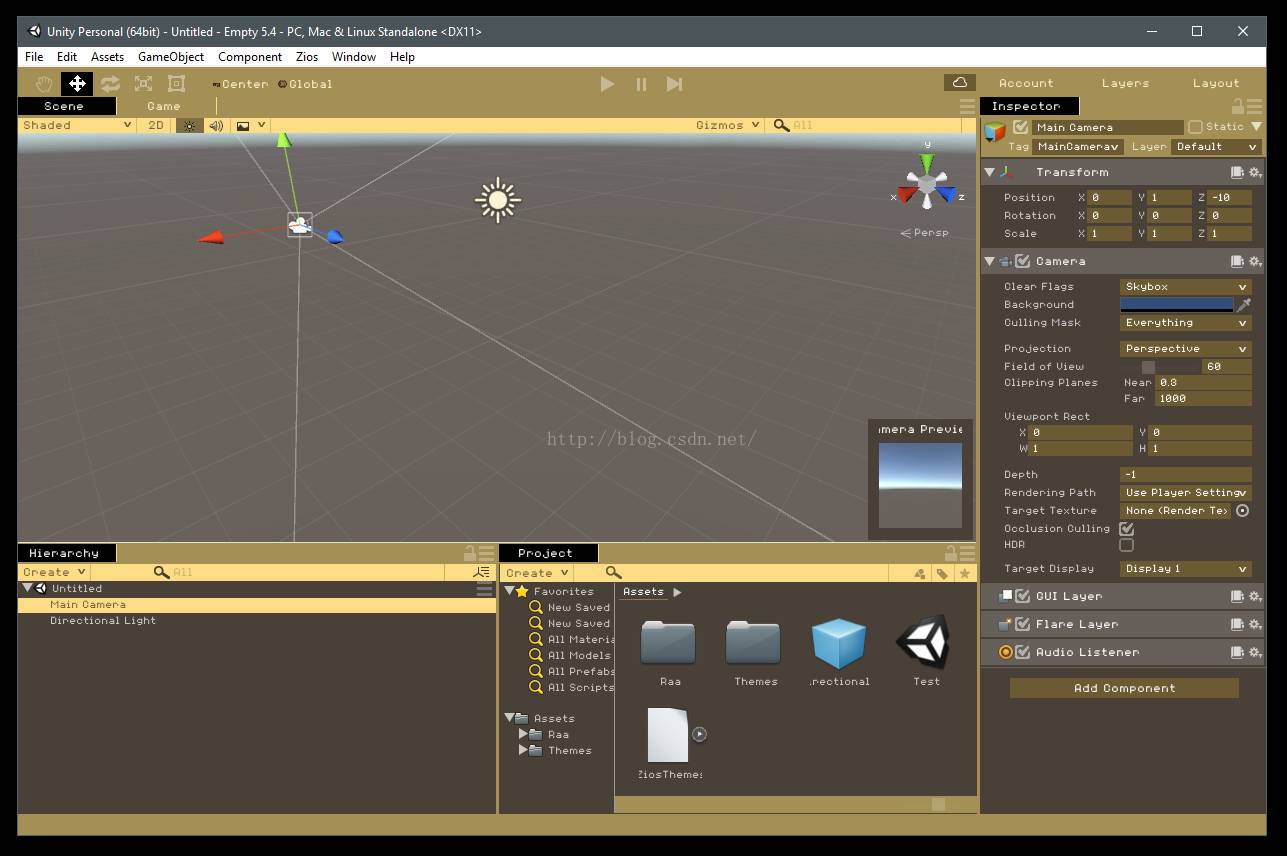Image resolution: width=1287 pixels, height=856 pixels.
Task: Select the blue cube prefab asset
Action: point(838,642)
